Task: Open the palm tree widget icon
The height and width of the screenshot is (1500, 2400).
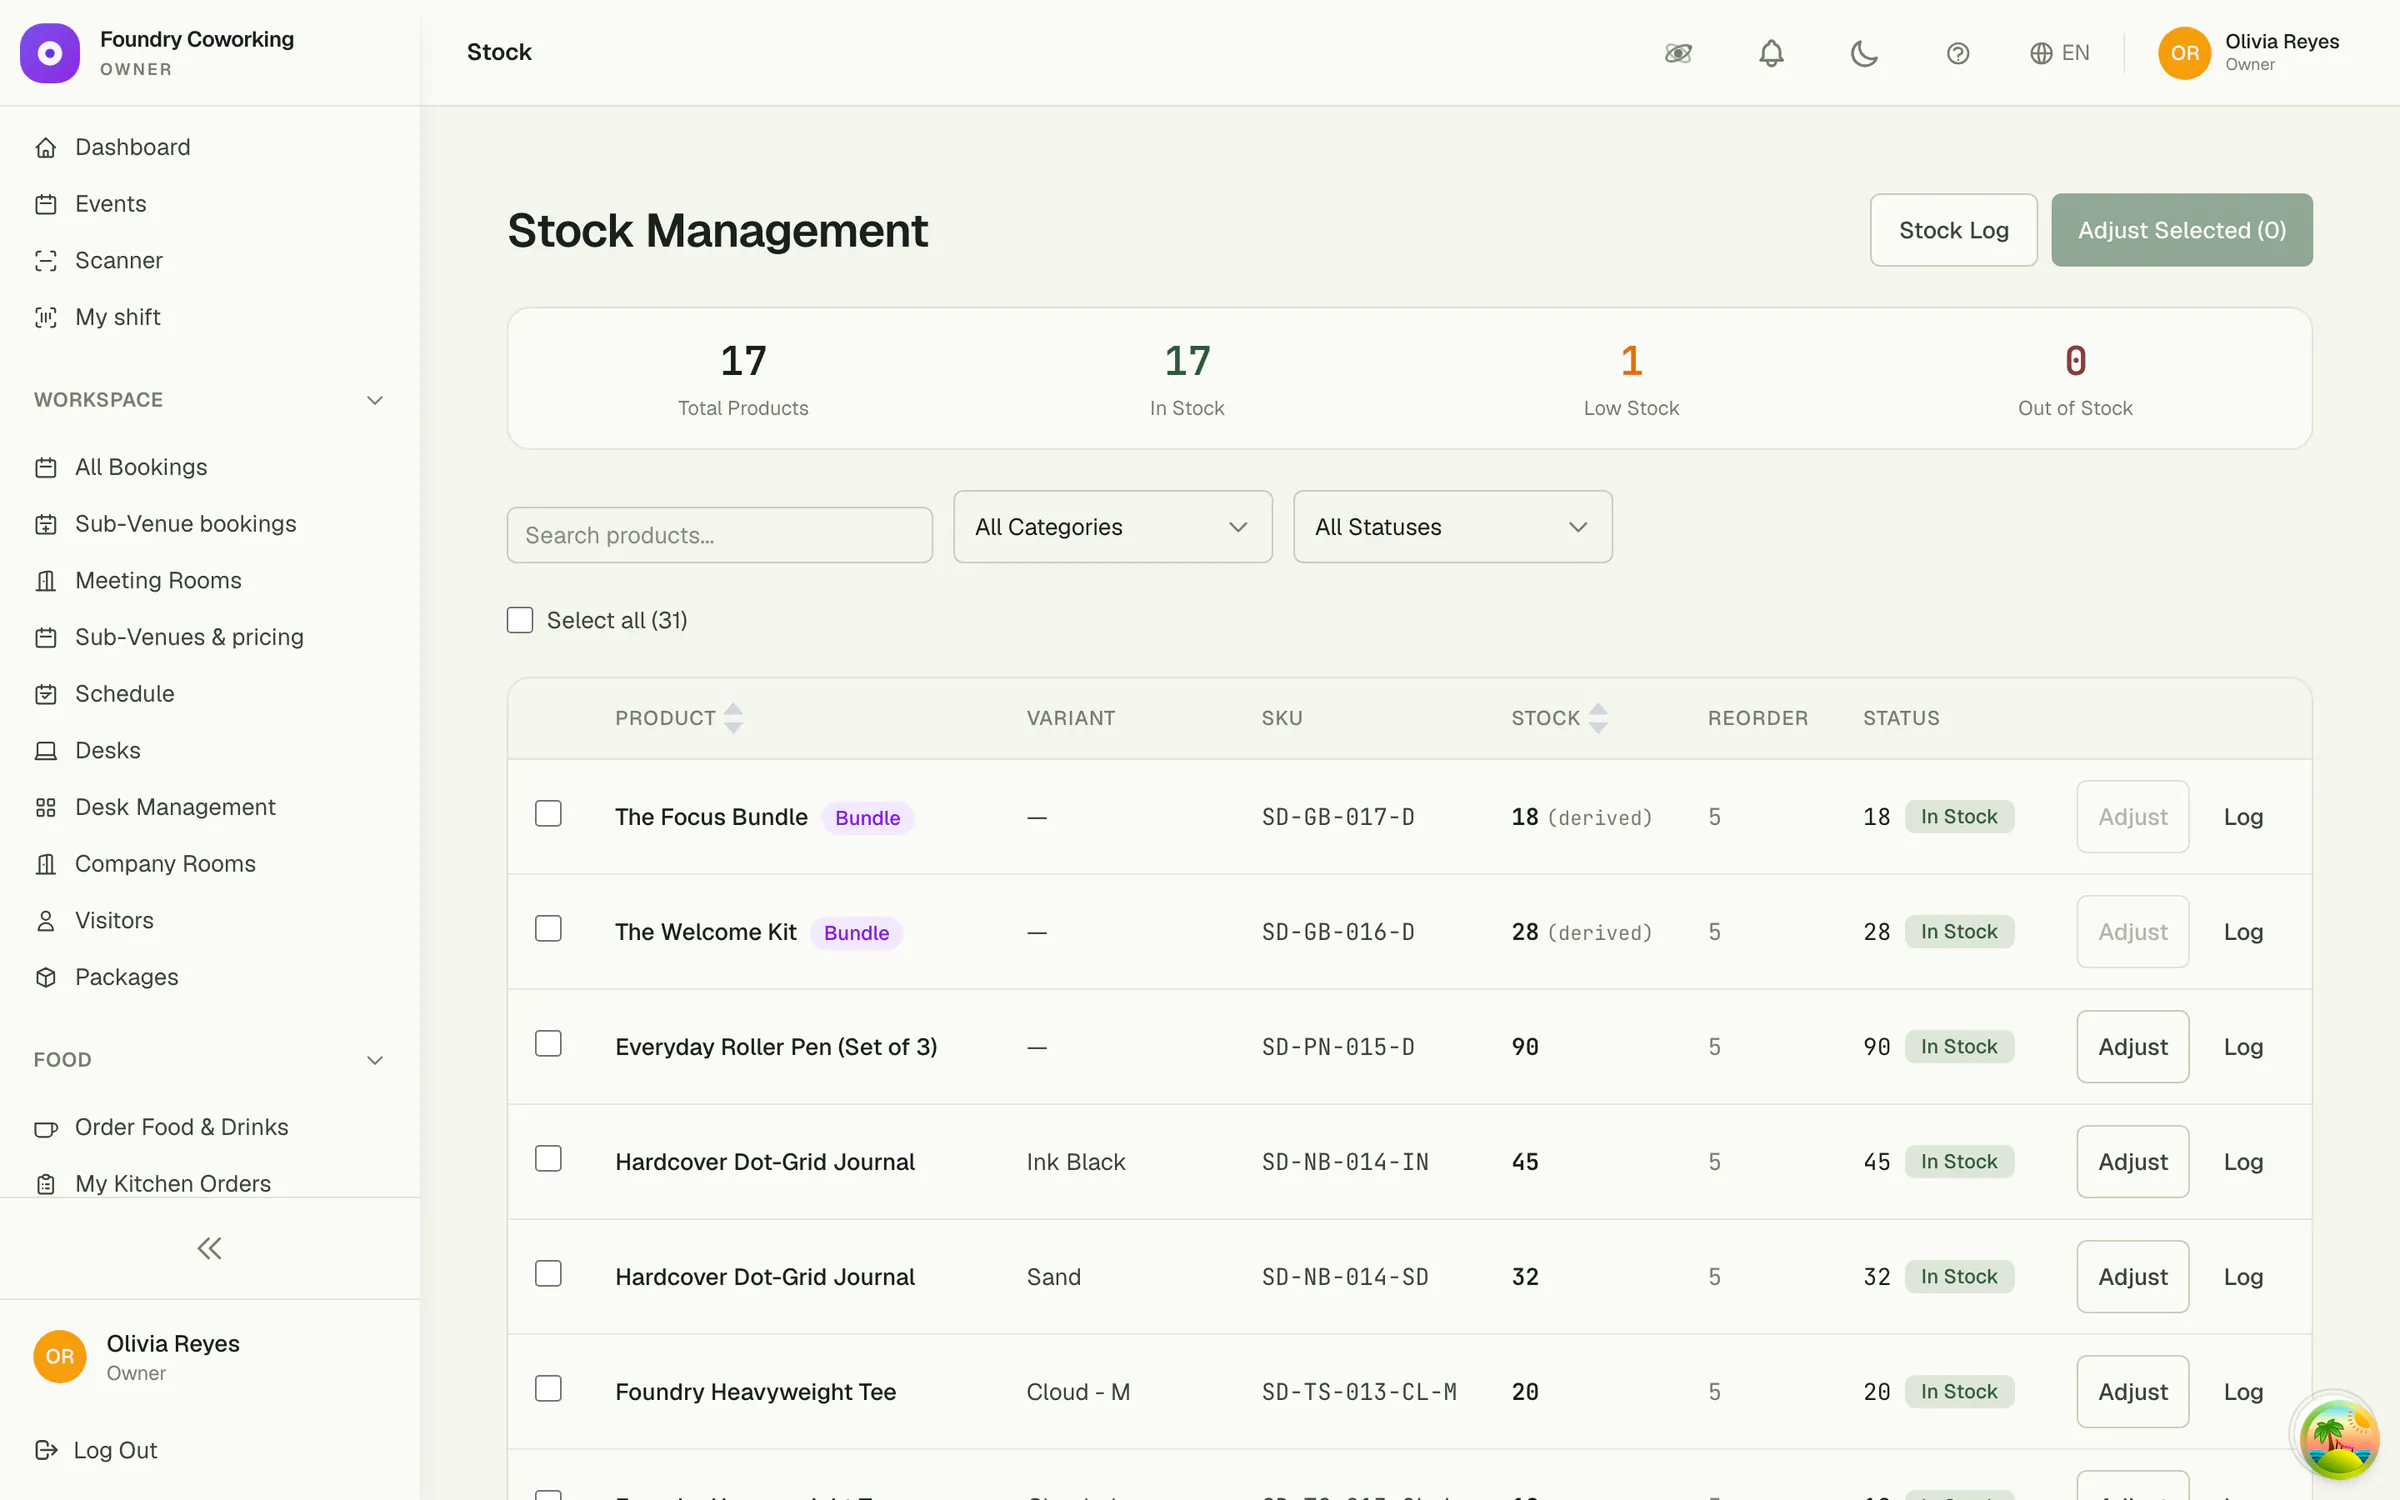Action: (x=2338, y=1438)
